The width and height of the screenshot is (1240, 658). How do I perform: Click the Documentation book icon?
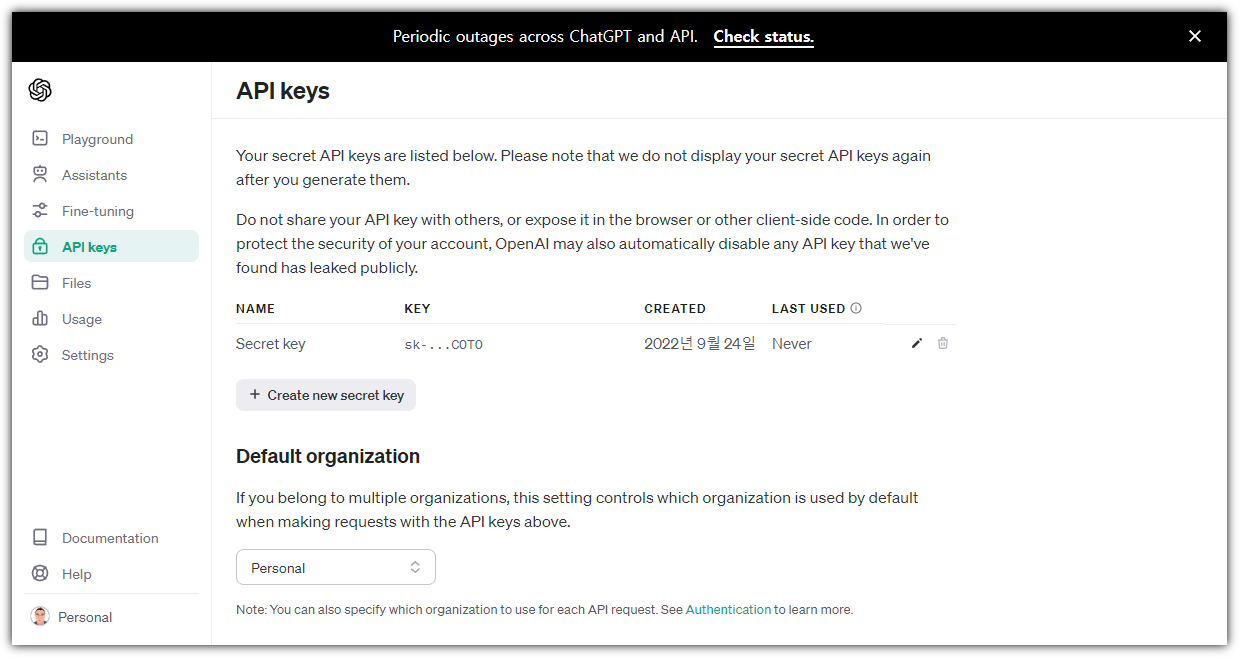coord(40,538)
